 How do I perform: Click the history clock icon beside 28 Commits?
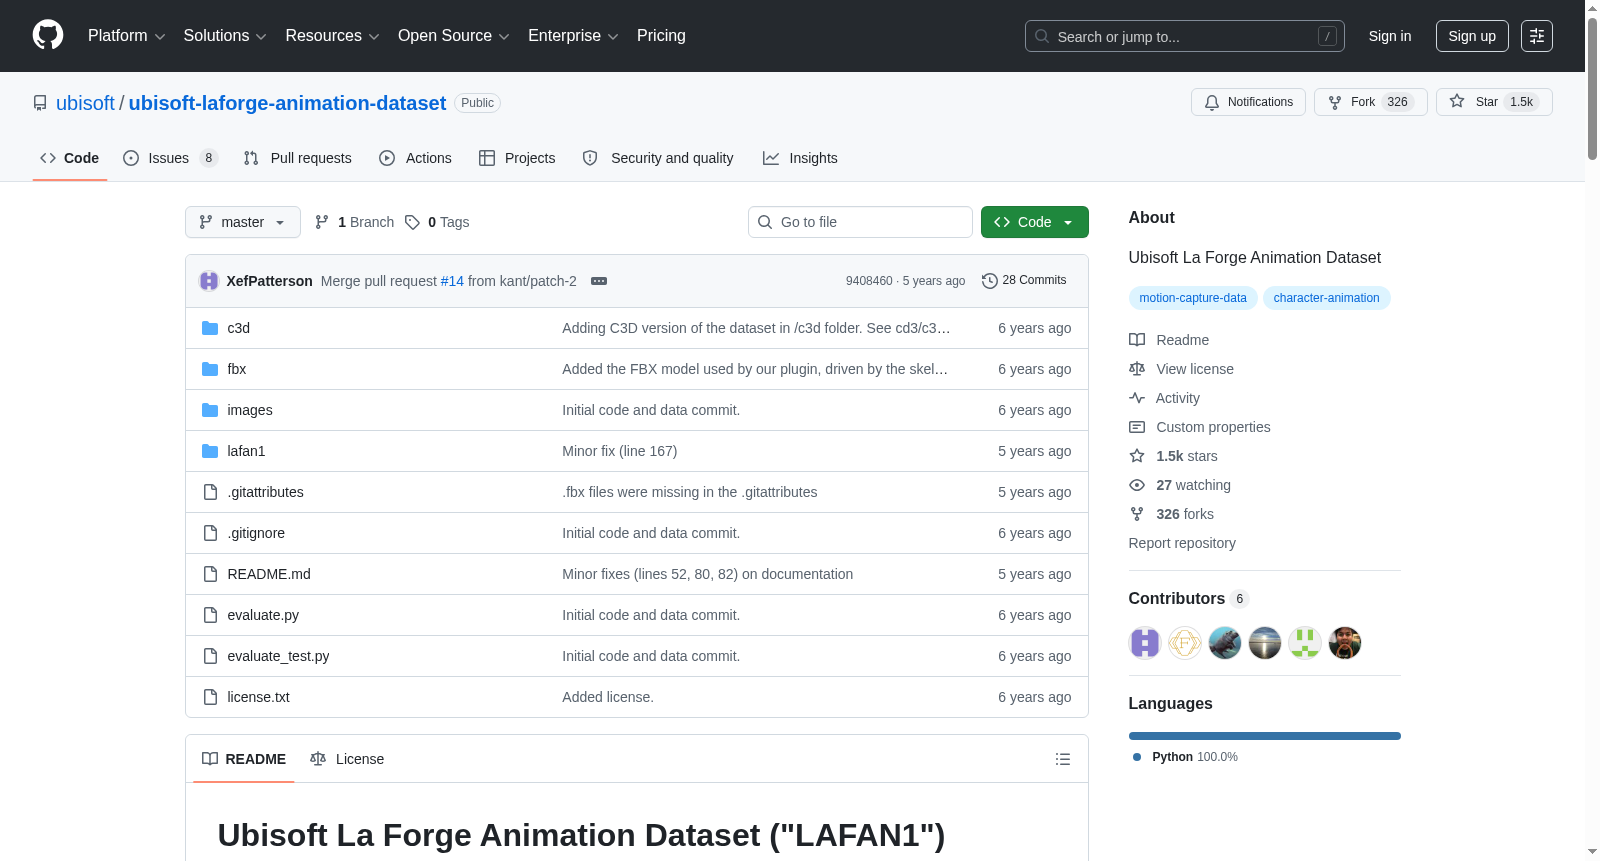point(990,281)
